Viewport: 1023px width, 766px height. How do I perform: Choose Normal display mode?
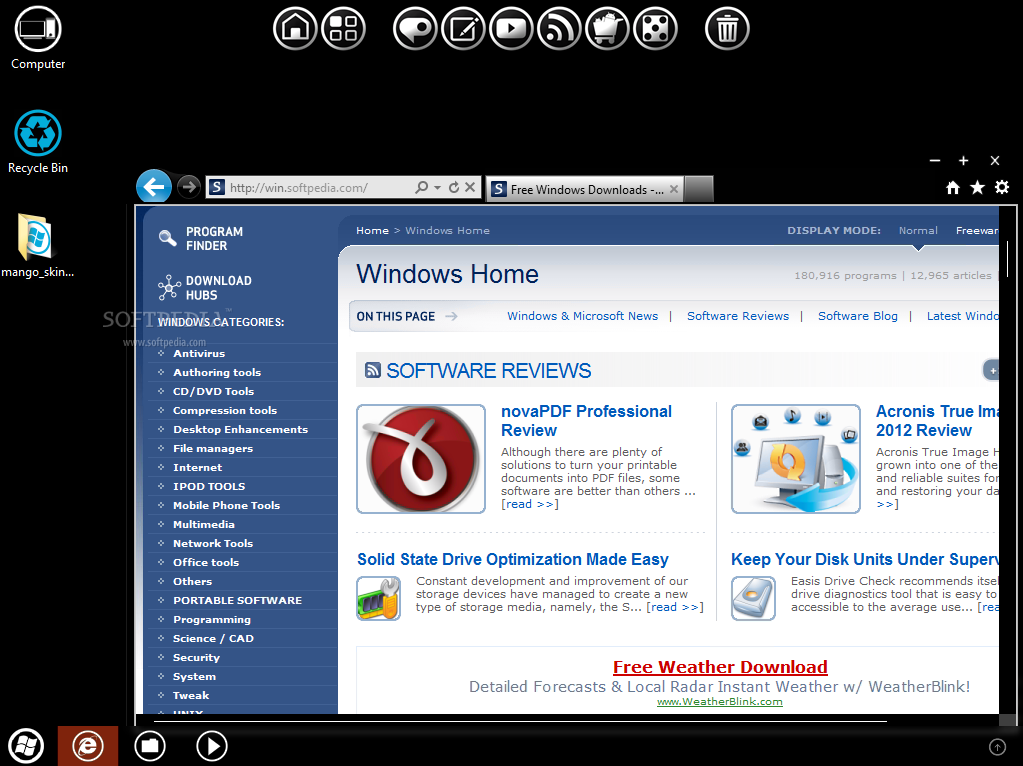coord(918,230)
